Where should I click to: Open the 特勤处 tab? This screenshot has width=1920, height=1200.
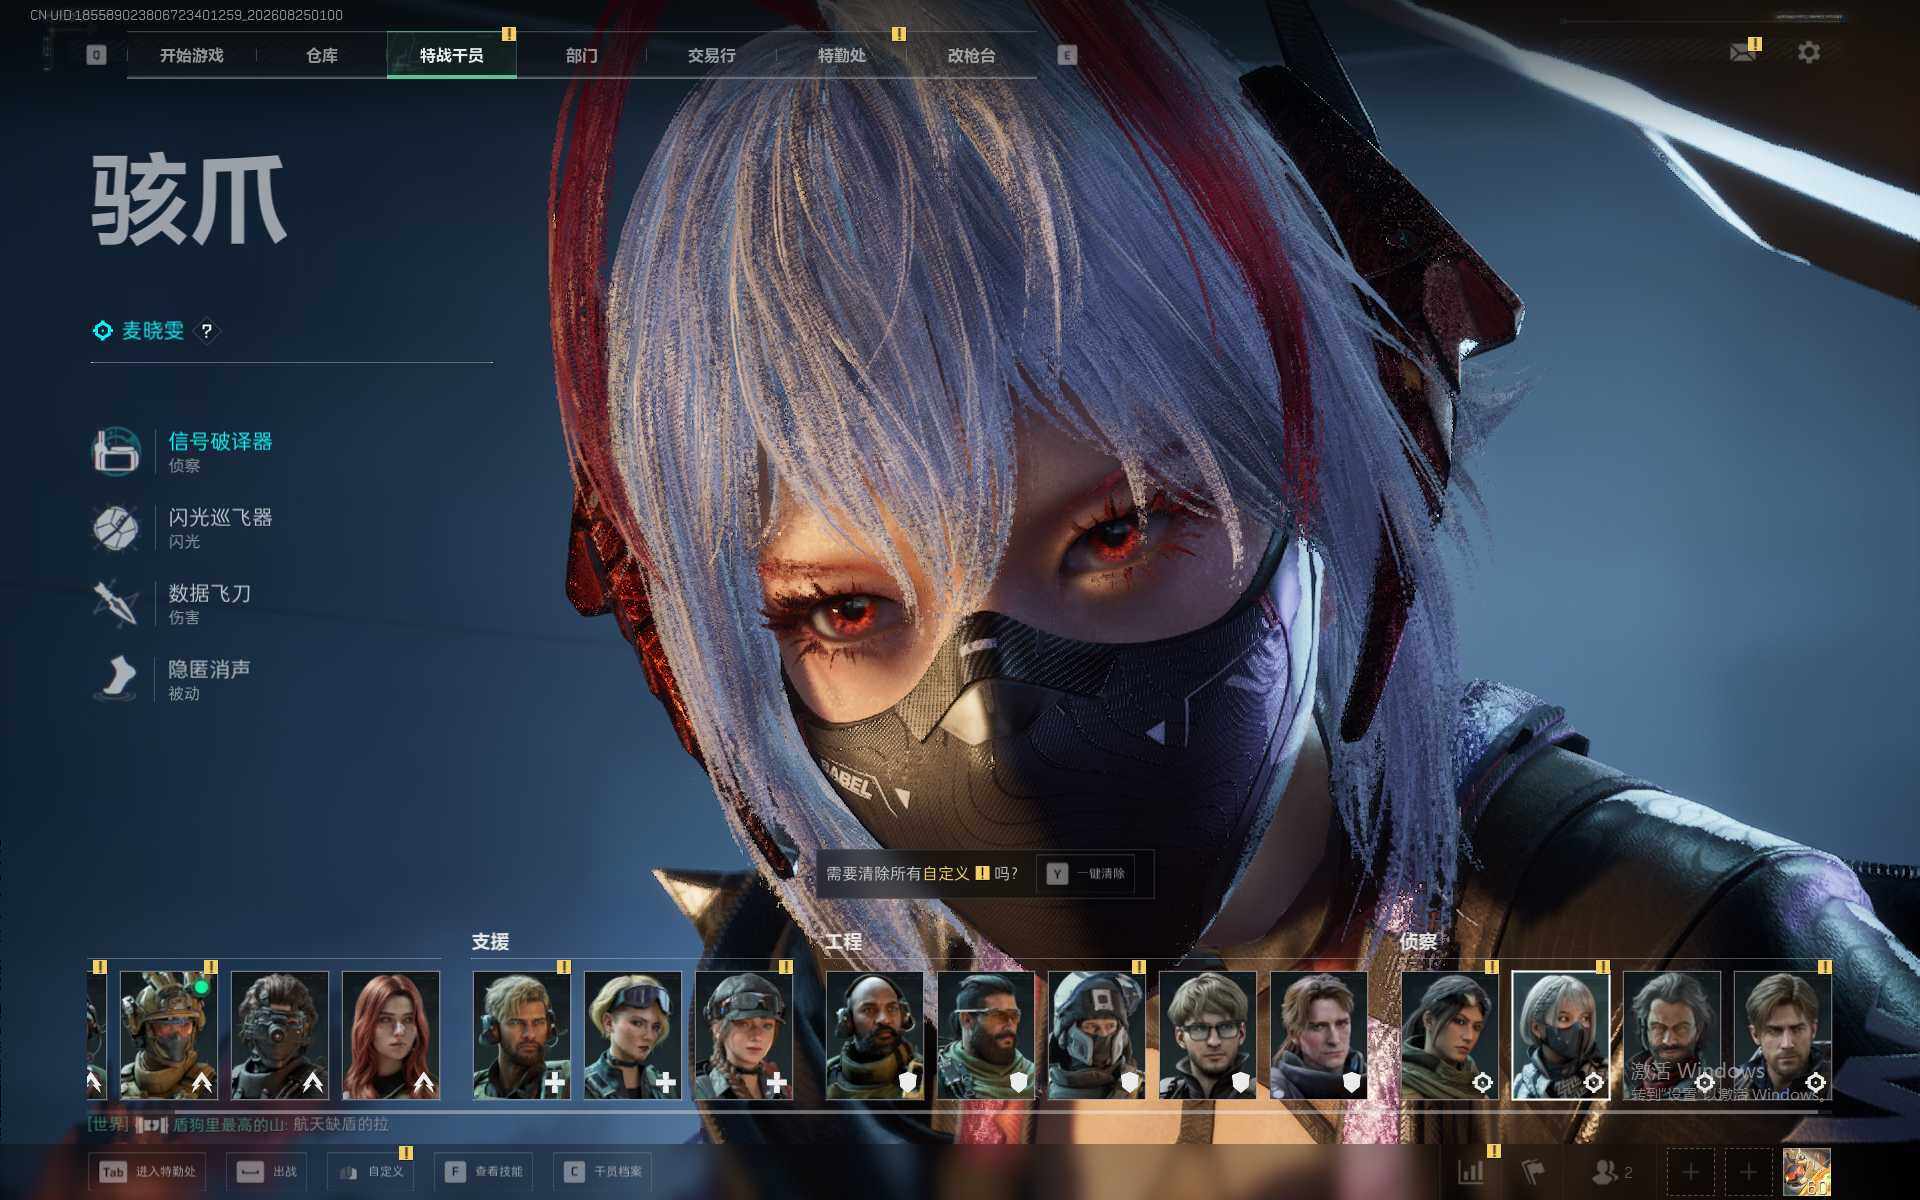842,55
